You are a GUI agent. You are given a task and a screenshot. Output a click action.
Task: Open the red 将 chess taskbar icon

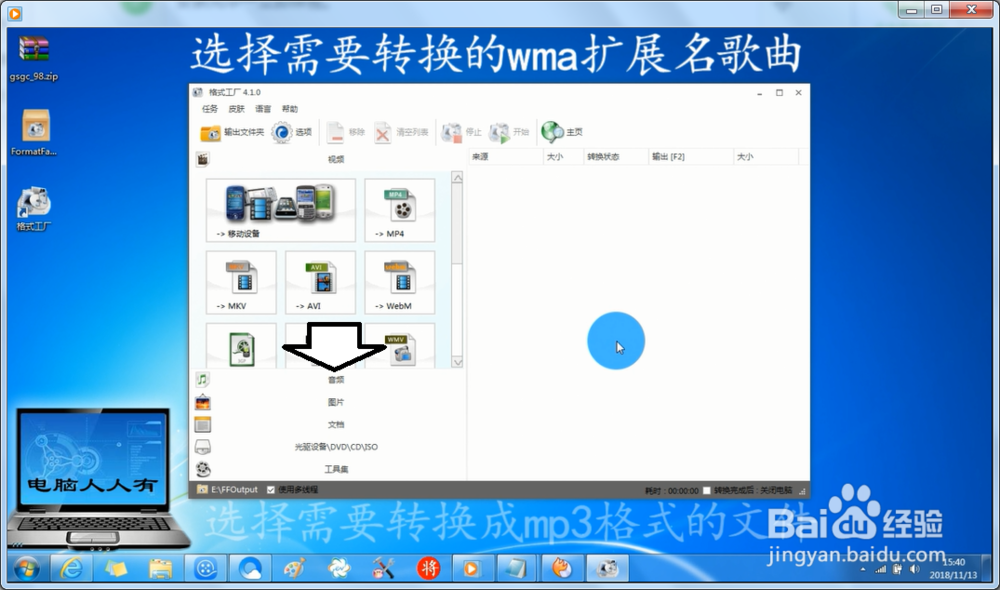(x=428, y=568)
